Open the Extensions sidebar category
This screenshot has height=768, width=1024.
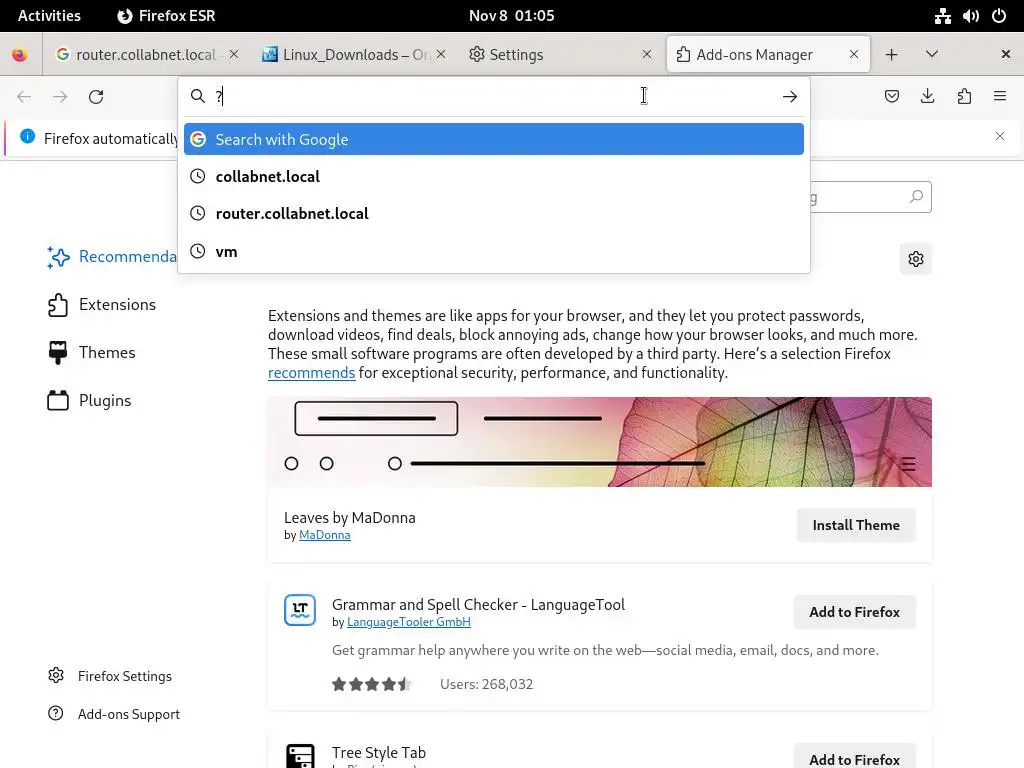point(102,305)
